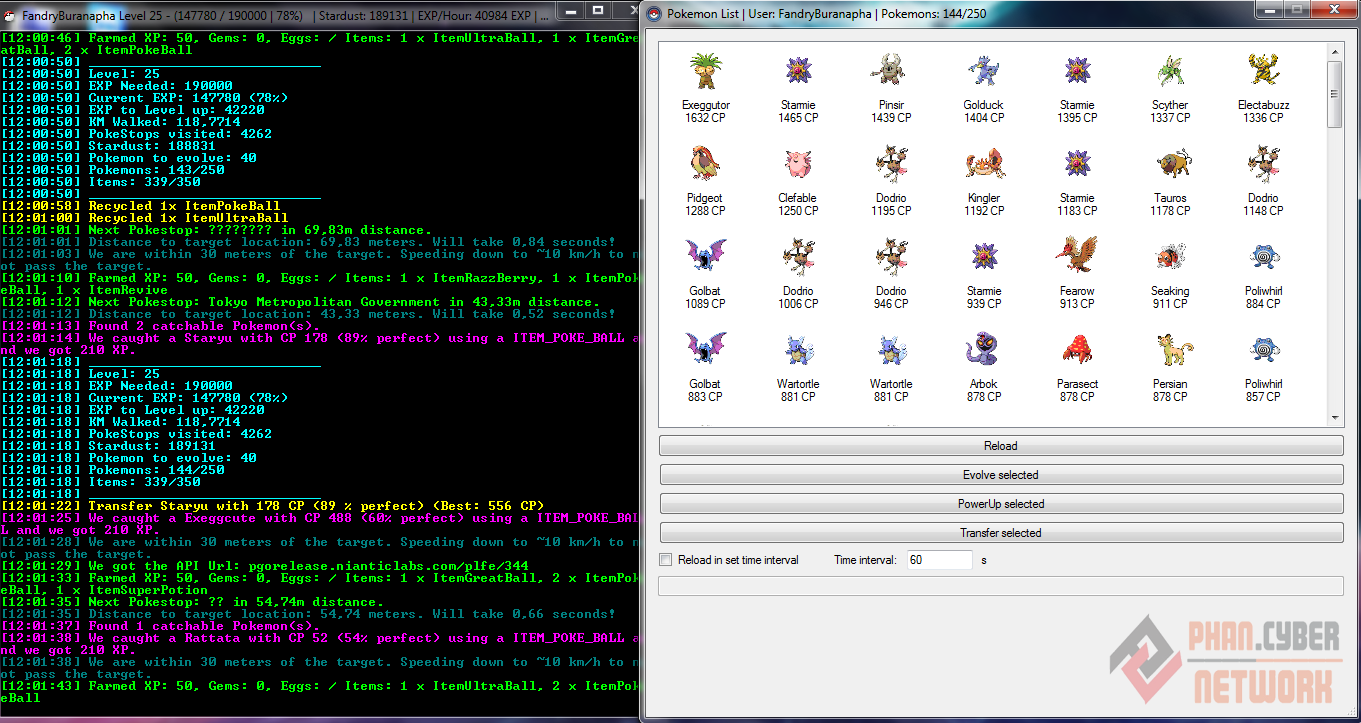
Task: Choose the Dodrio 1006 CP sprite
Action: pos(798,258)
